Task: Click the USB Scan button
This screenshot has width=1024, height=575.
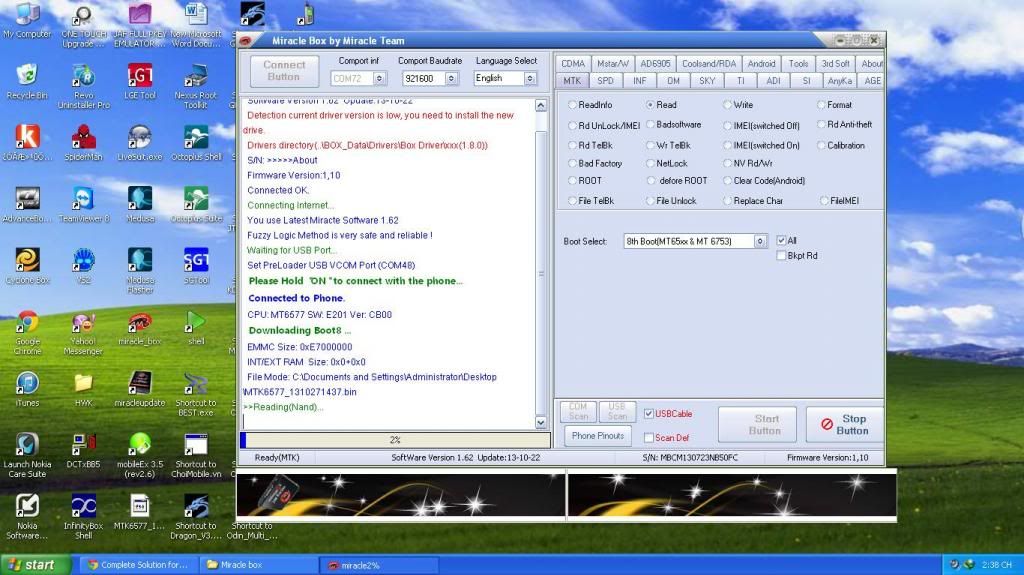Action: [x=616, y=411]
